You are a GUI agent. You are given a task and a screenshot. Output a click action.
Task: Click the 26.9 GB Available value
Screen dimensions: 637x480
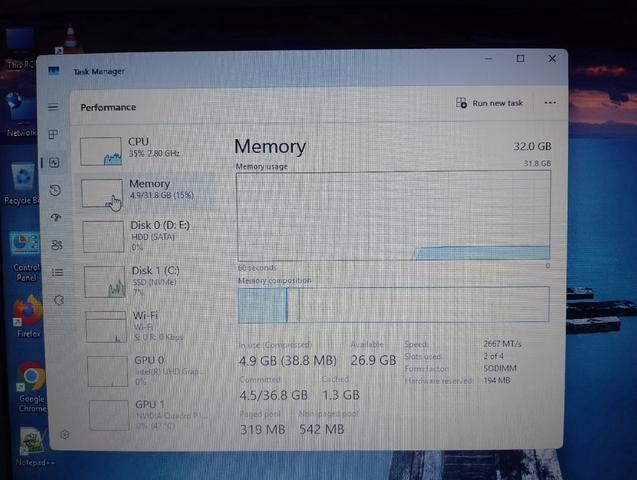(373, 360)
